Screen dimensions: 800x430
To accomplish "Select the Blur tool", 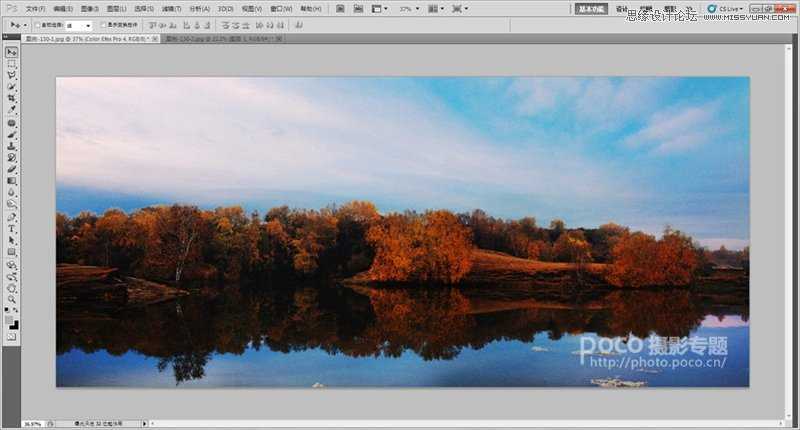I will point(11,192).
